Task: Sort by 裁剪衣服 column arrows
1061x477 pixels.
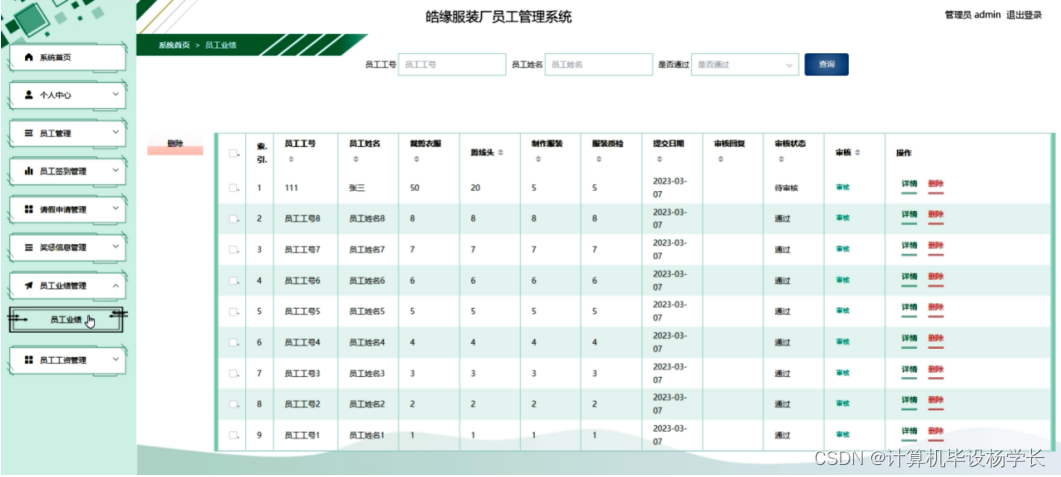Action: tap(416, 160)
